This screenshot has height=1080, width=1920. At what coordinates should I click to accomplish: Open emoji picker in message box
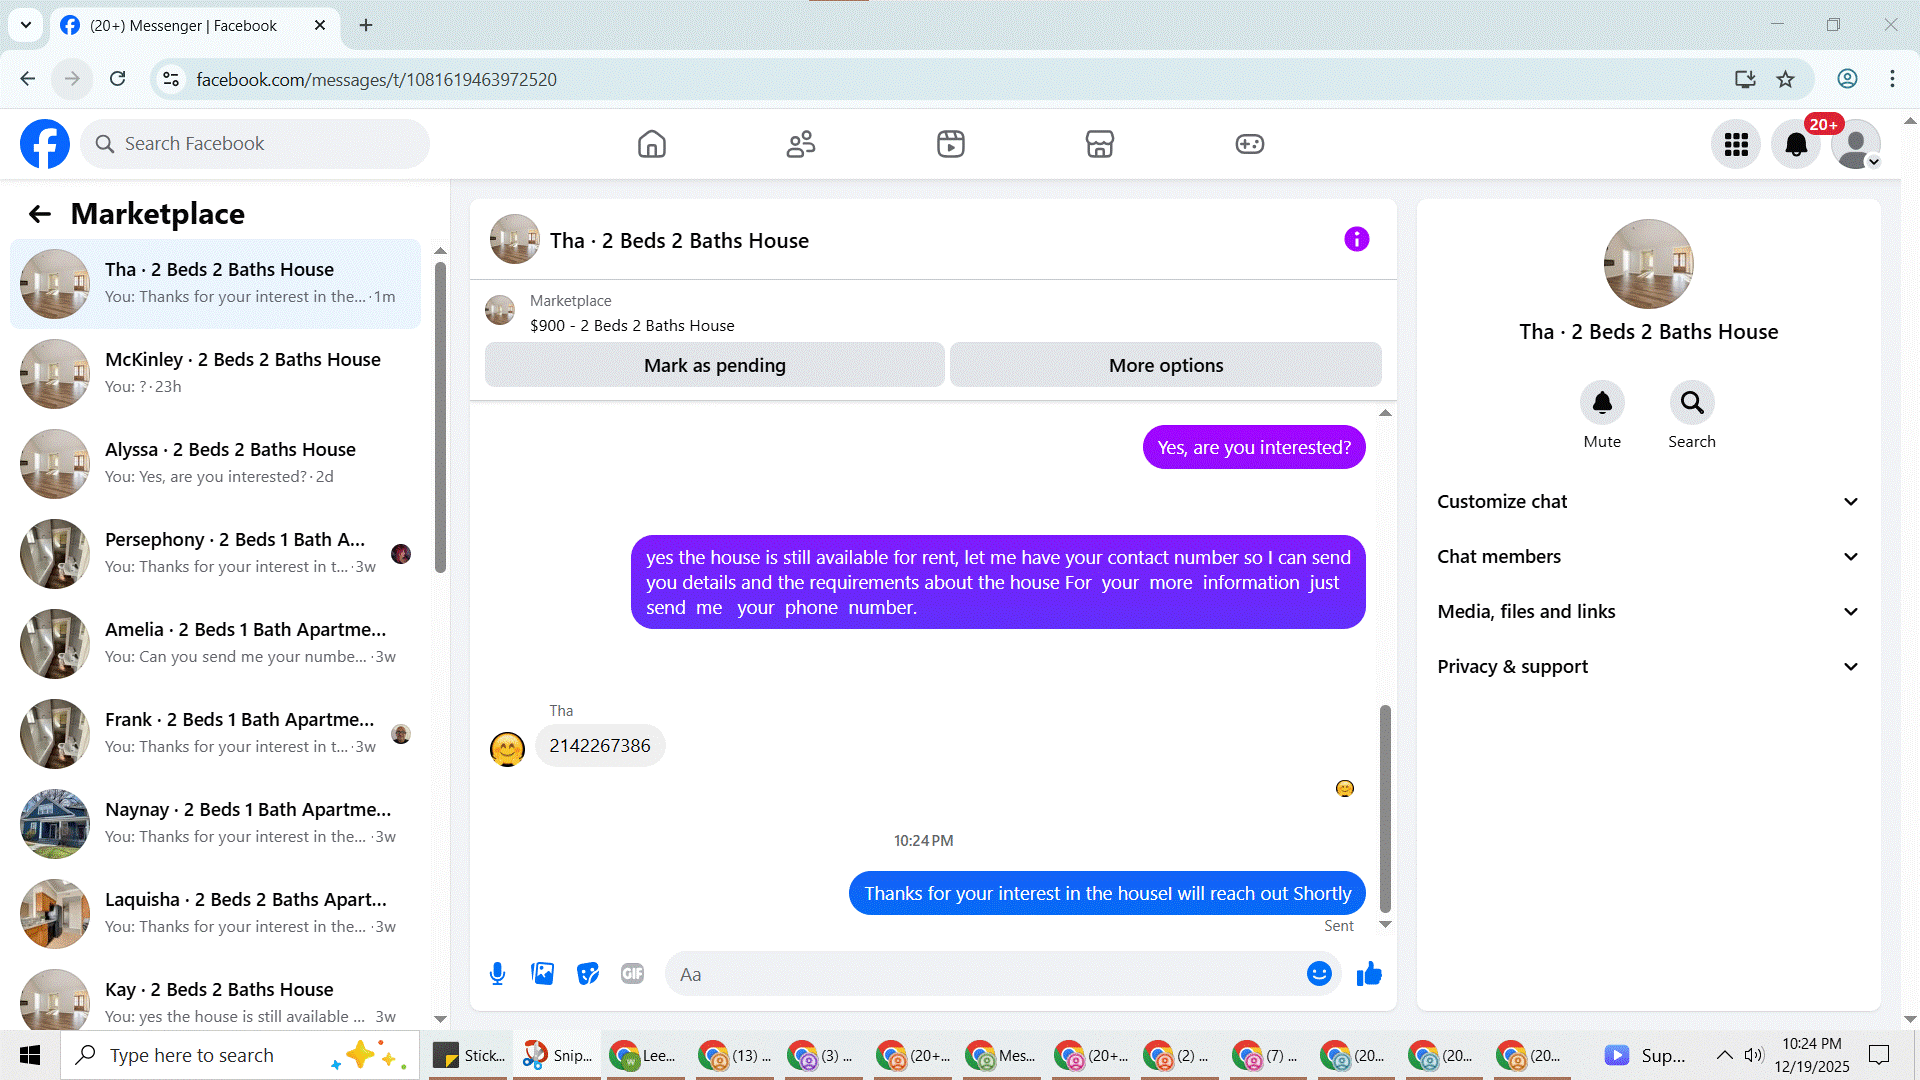[1319, 974]
